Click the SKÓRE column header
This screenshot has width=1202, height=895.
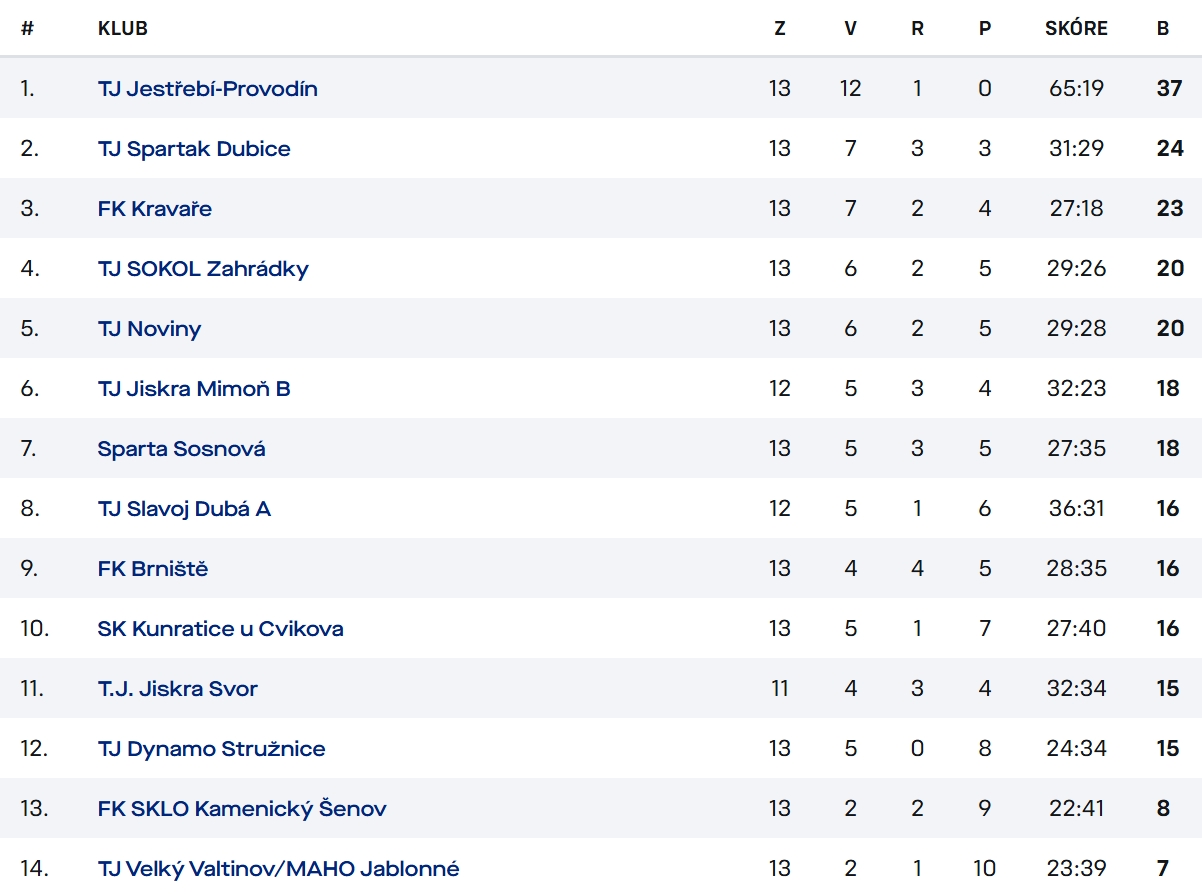pos(1076,28)
